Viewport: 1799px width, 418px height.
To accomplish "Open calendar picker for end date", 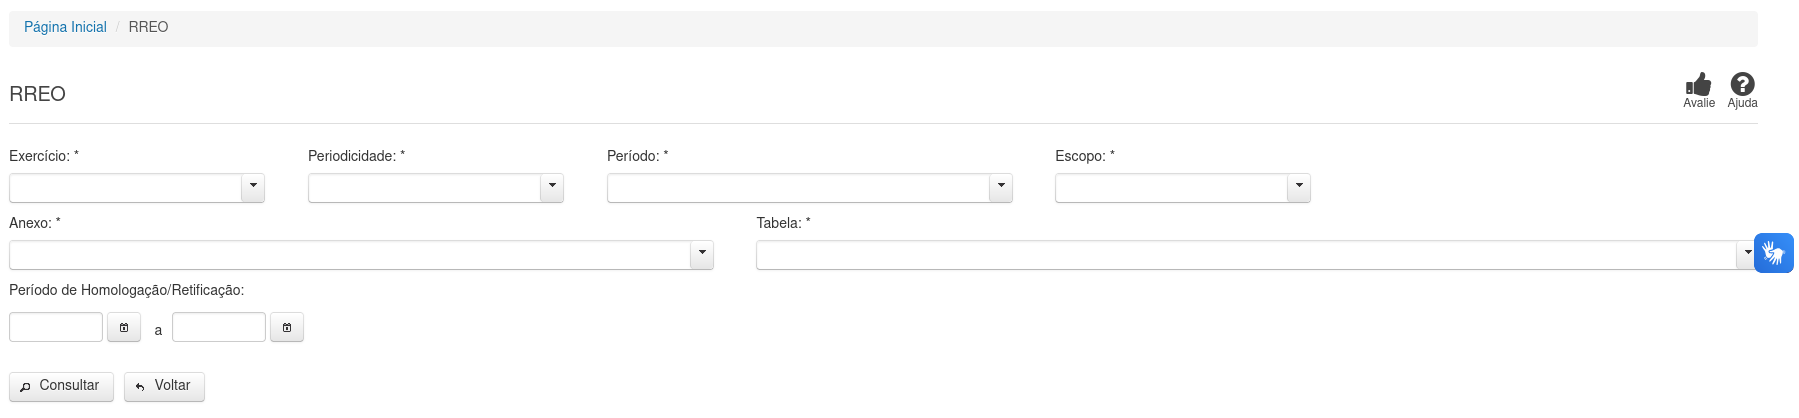I will pos(287,327).
